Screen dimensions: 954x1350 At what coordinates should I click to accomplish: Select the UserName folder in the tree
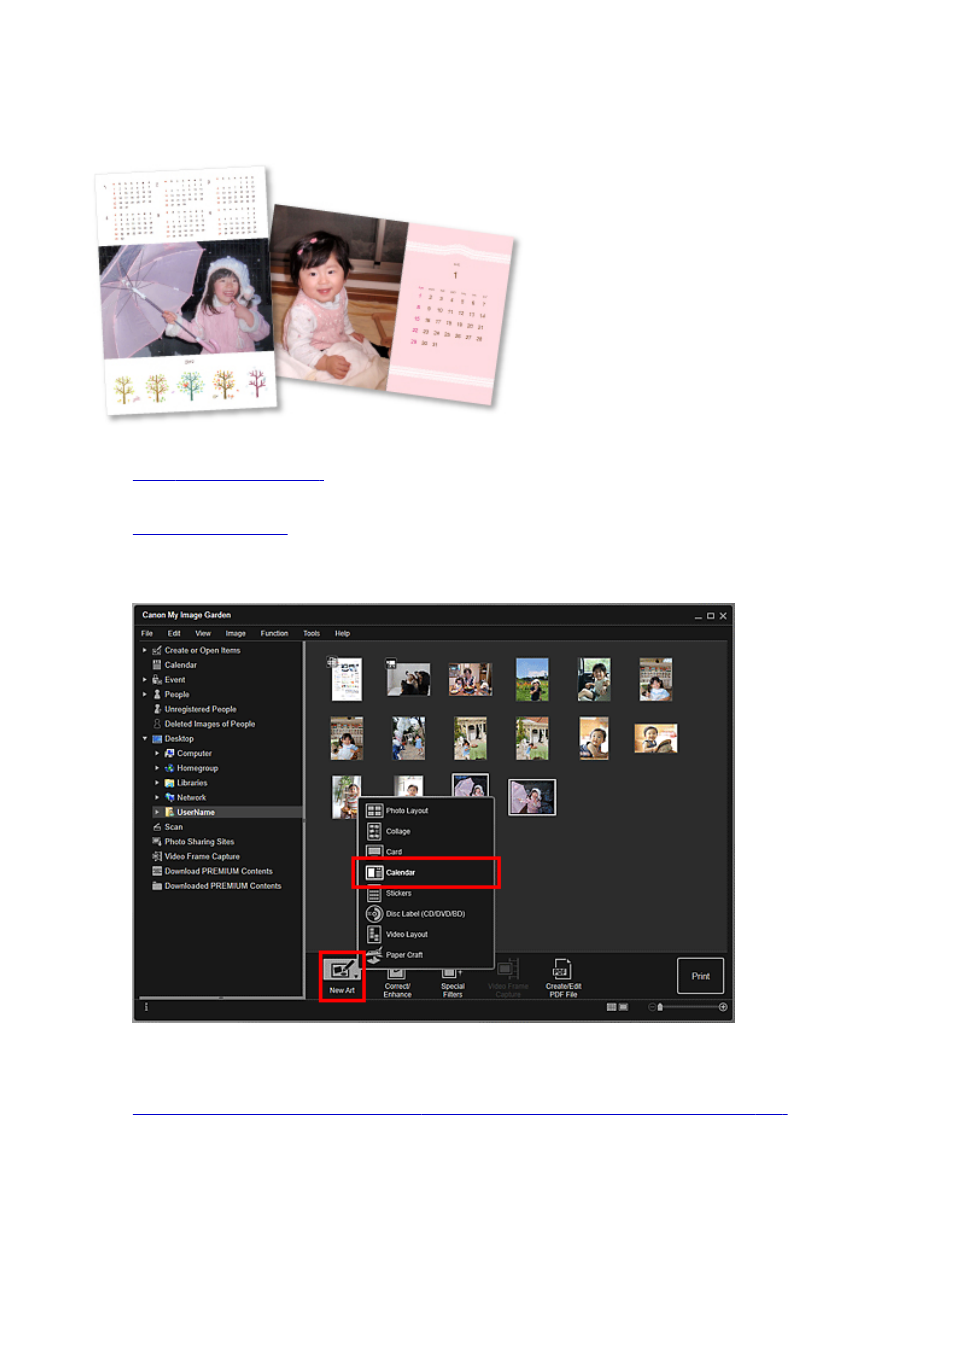tap(196, 812)
